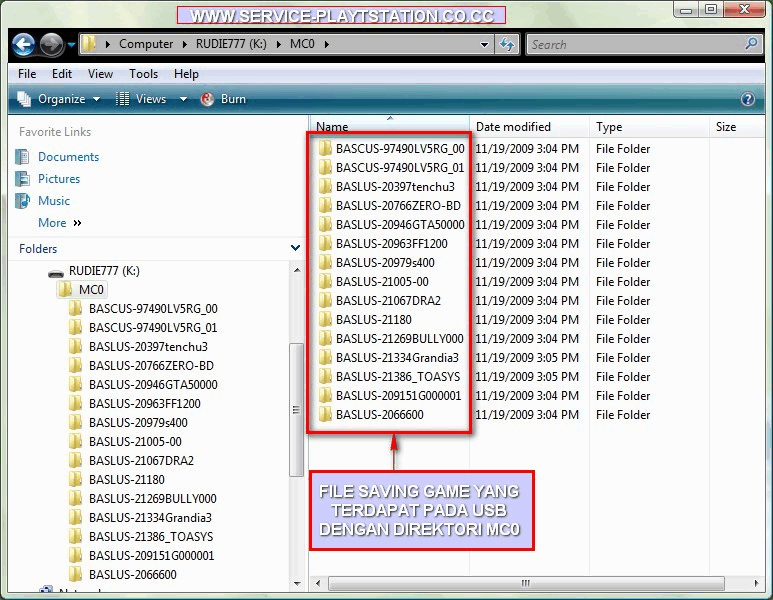Open the File menu

pyautogui.click(x=27, y=74)
